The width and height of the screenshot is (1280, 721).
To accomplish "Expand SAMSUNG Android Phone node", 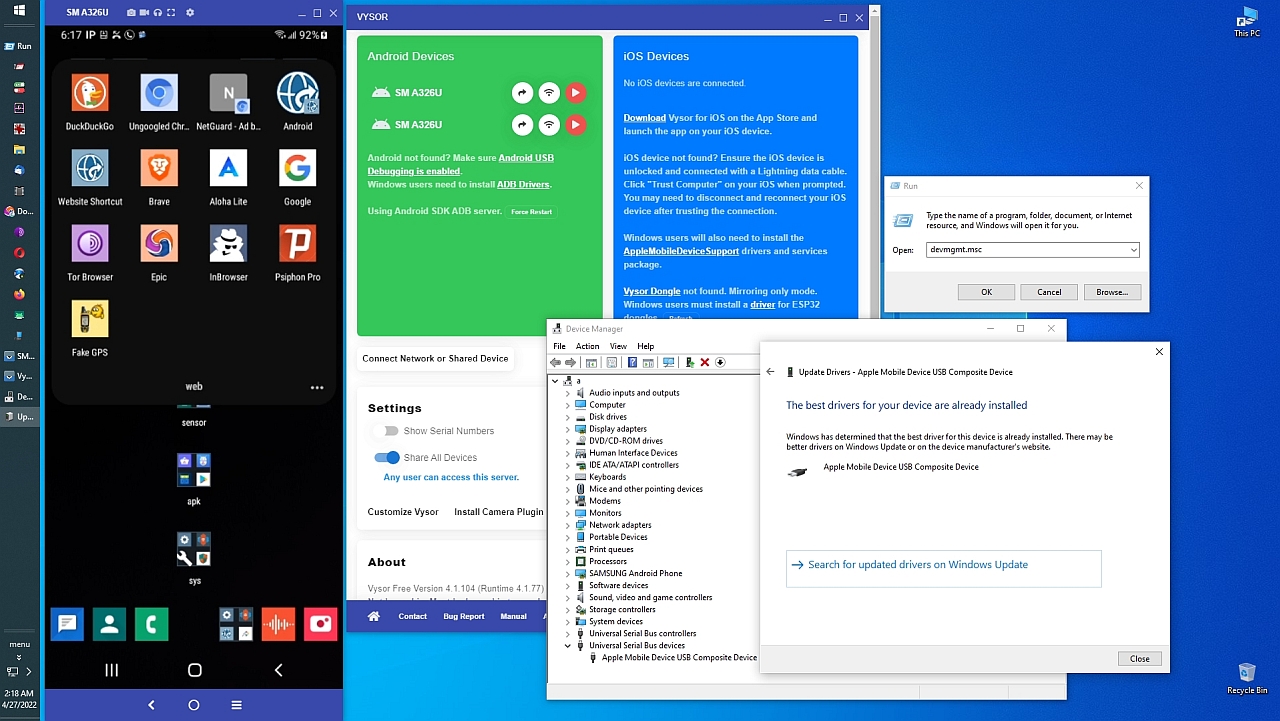I will (x=567, y=573).
